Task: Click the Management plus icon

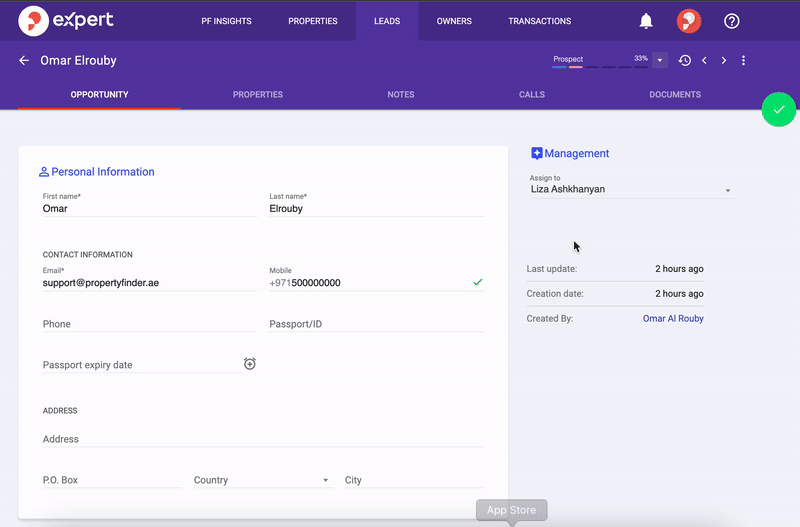Action: point(537,154)
